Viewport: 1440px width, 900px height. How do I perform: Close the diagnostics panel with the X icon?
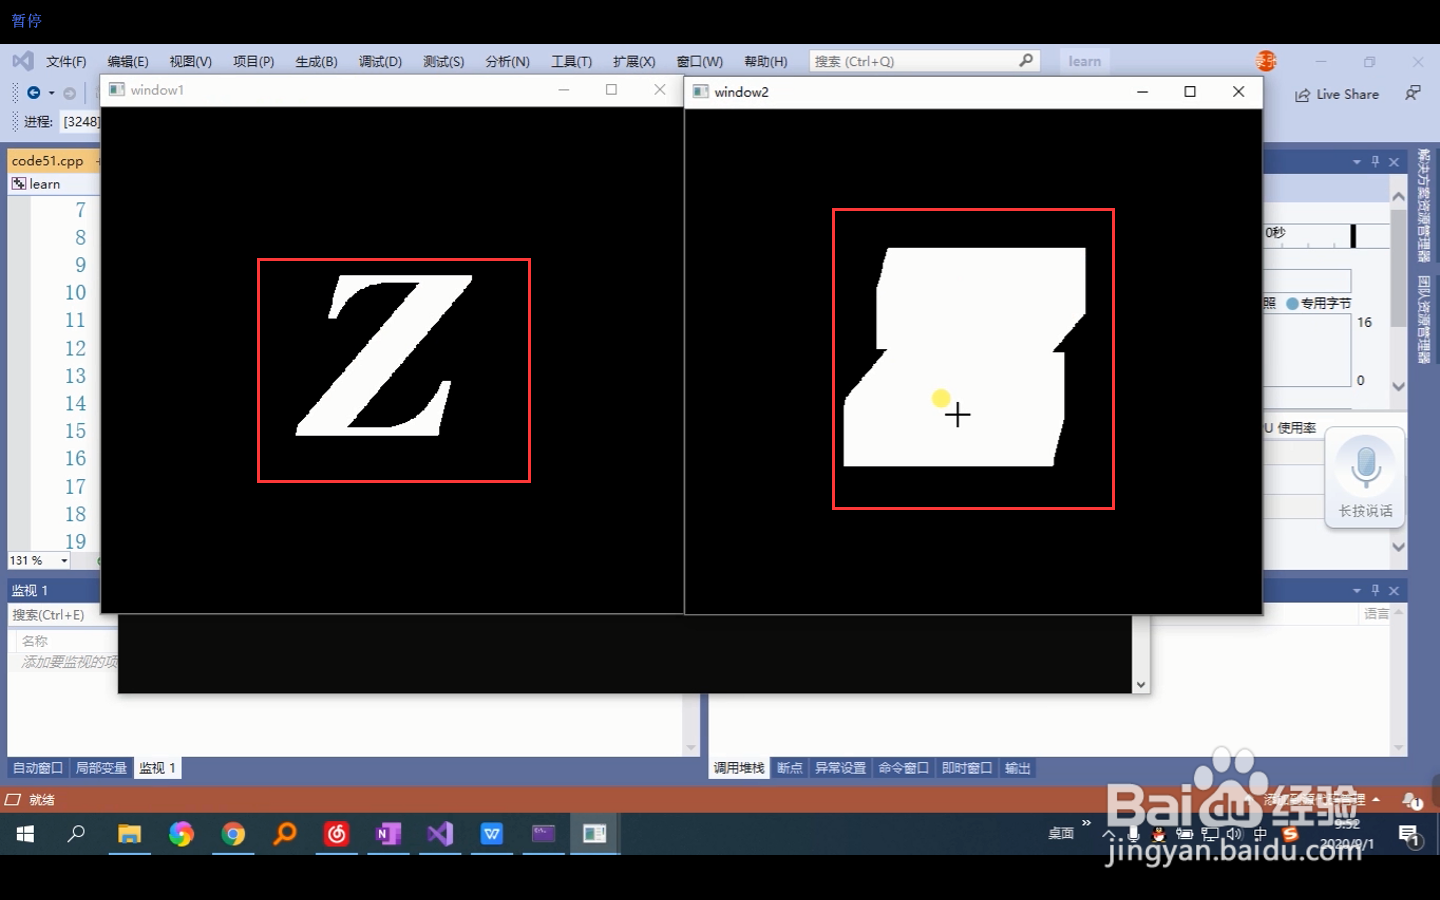click(1394, 162)
